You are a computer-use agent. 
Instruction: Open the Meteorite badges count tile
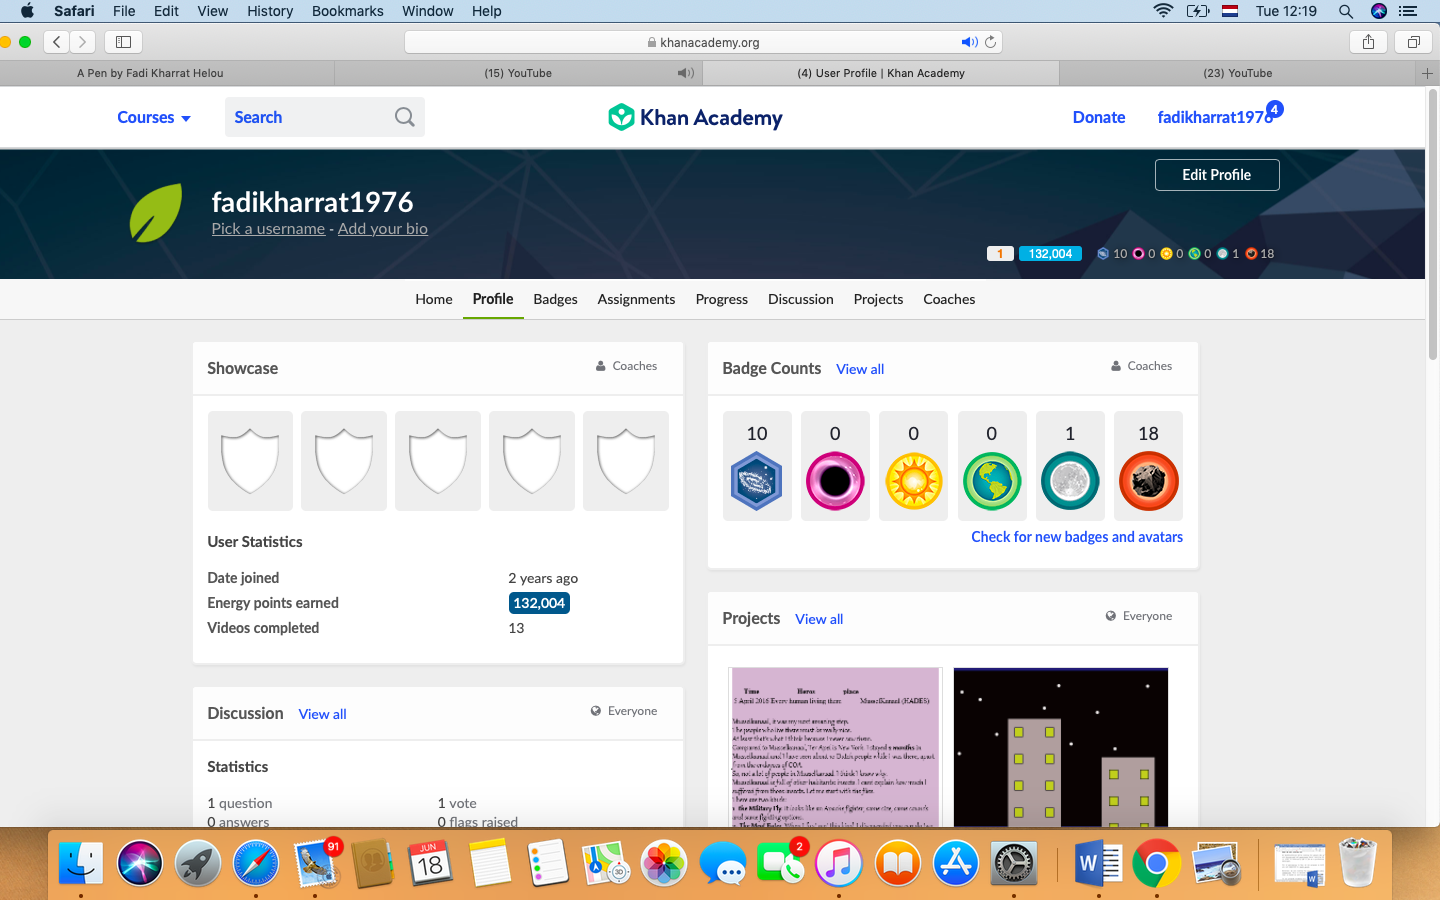pos(1148,466)
